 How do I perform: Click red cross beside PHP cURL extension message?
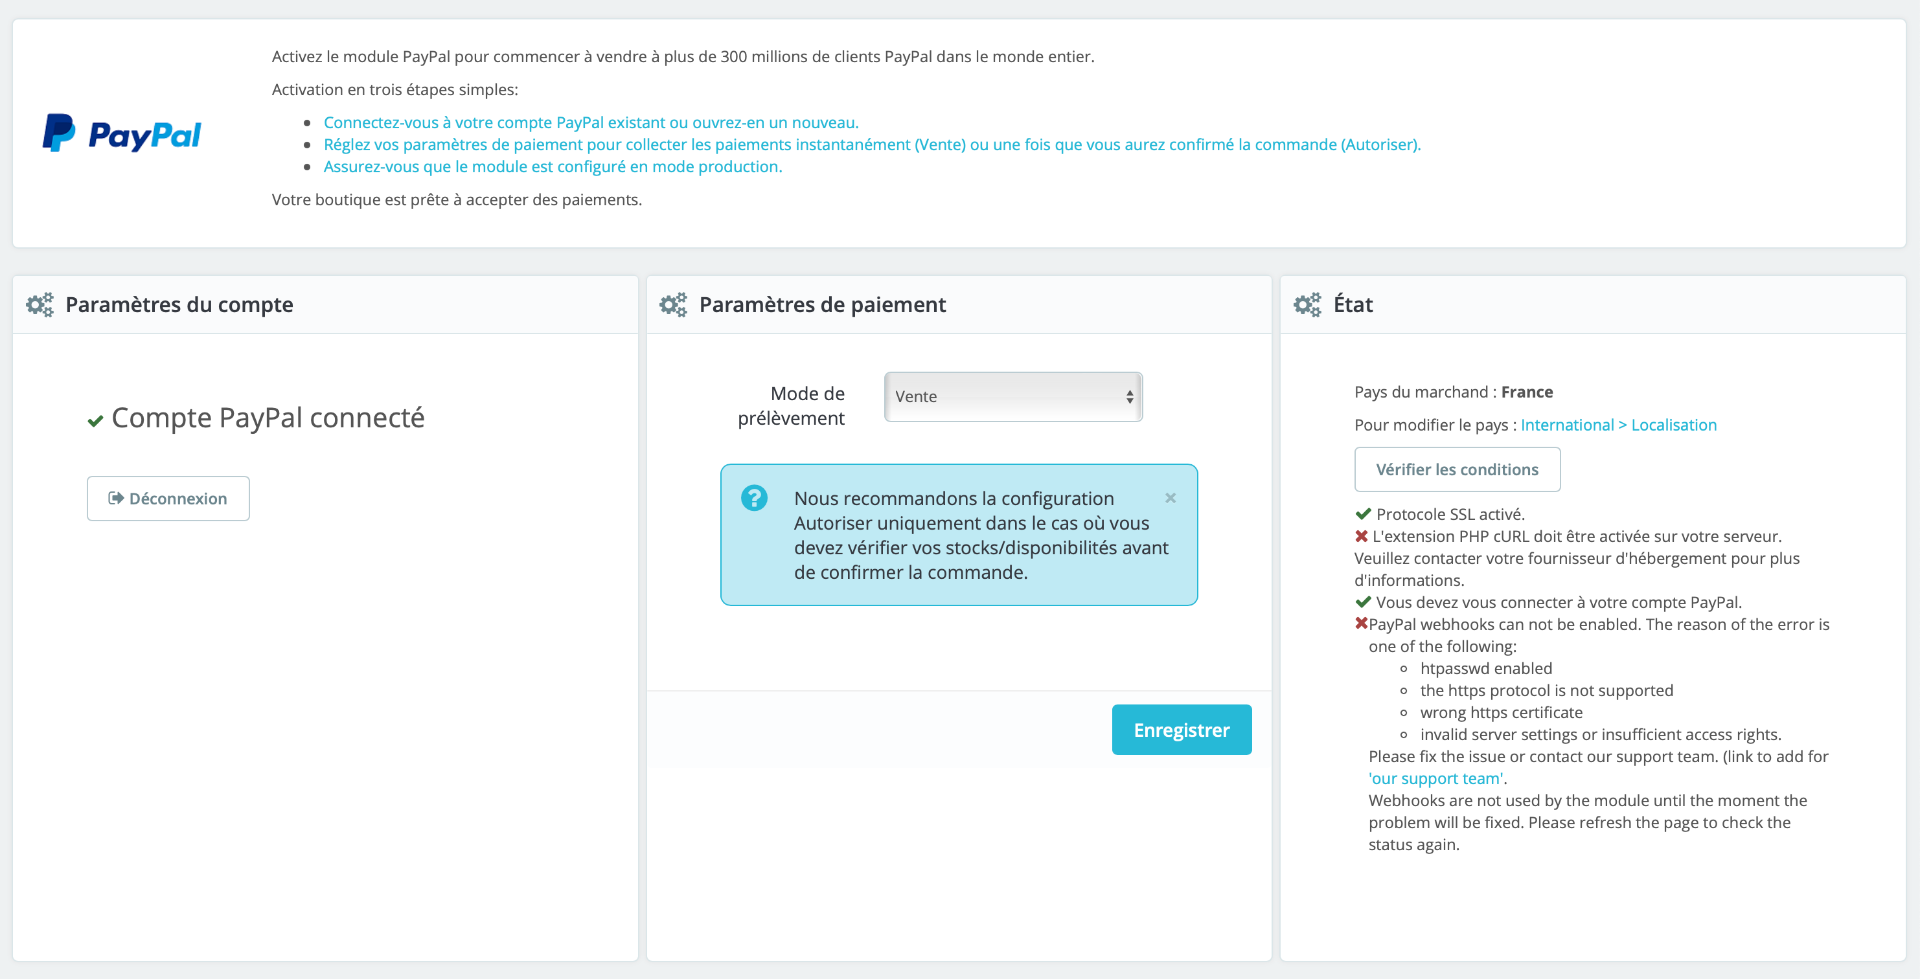click(1361, 536)
